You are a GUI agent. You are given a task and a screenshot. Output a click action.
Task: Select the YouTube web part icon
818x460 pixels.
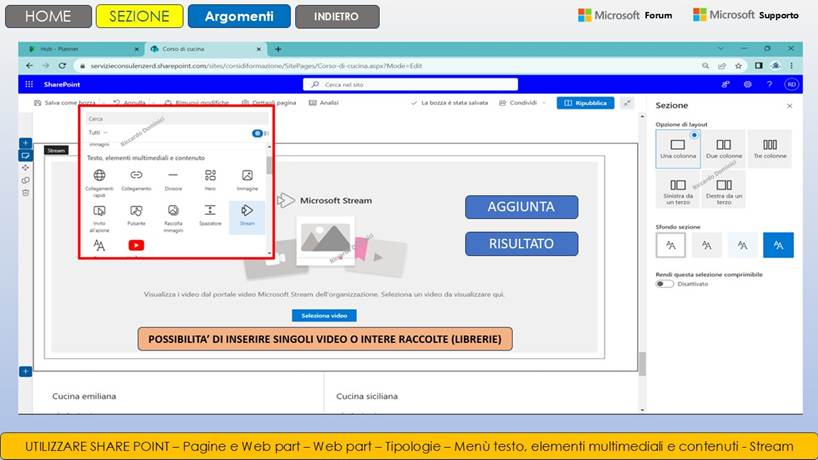(x=136, y=245)
